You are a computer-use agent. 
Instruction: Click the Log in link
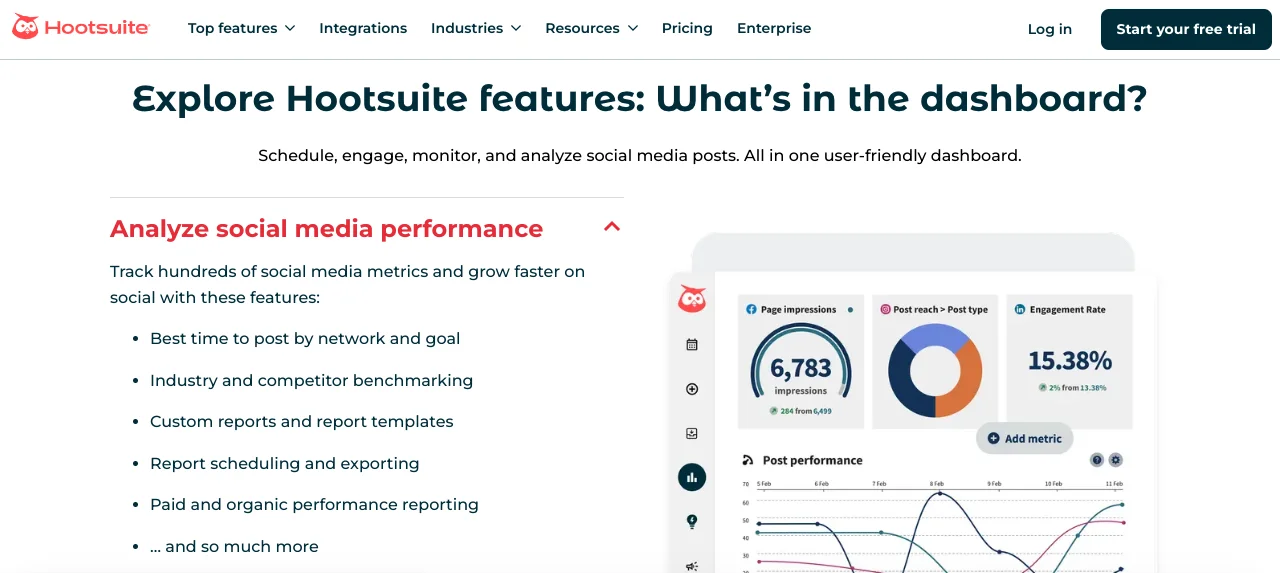1050,29
